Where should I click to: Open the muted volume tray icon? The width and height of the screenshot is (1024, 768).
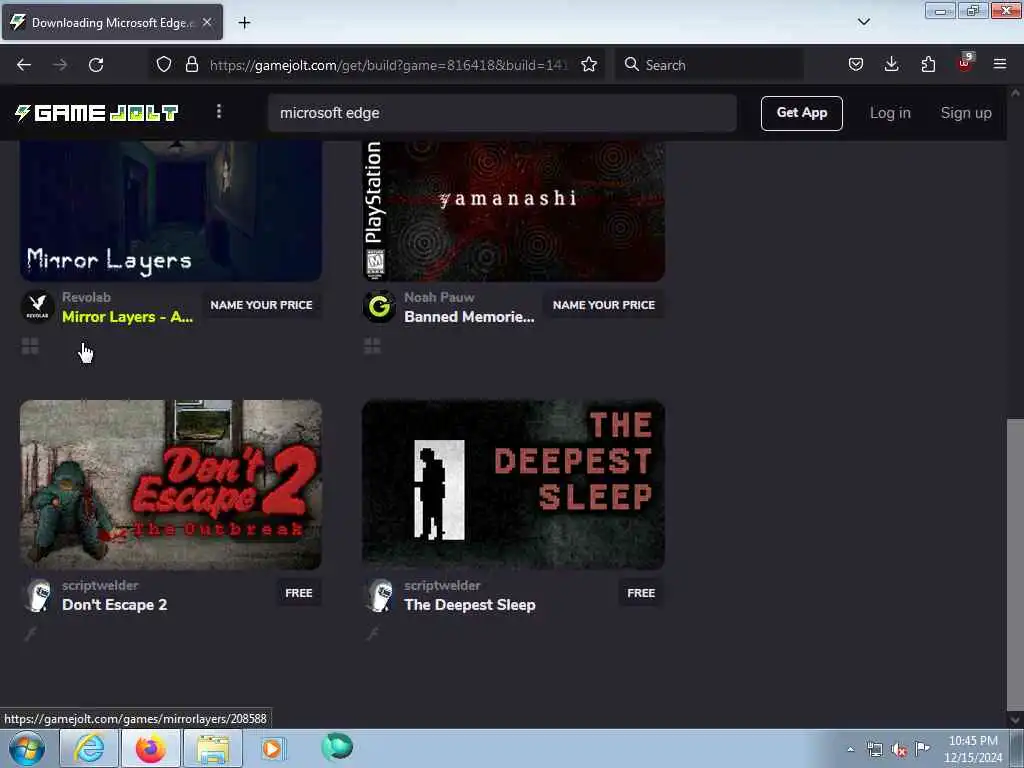click(x=899, y=749)
